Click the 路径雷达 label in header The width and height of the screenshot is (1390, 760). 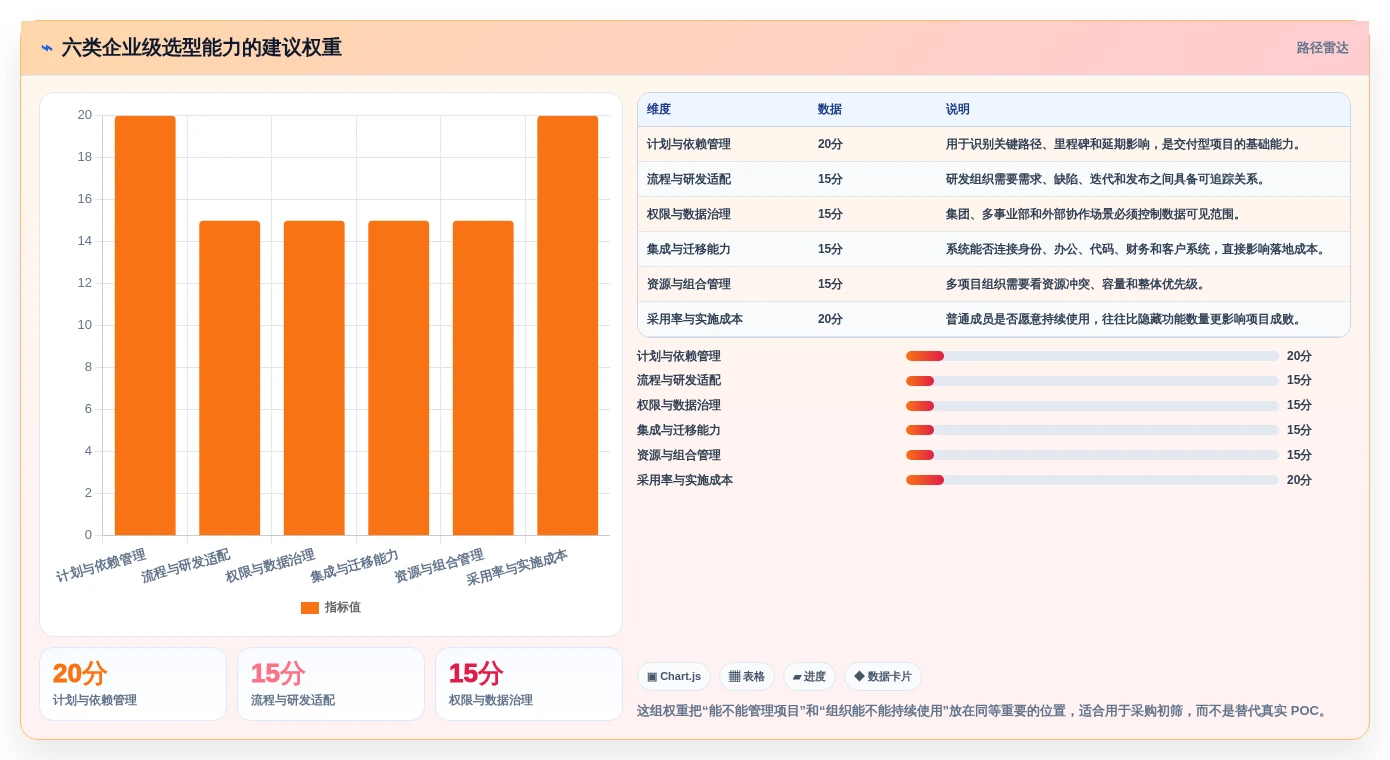click(x=1322, y=48)
